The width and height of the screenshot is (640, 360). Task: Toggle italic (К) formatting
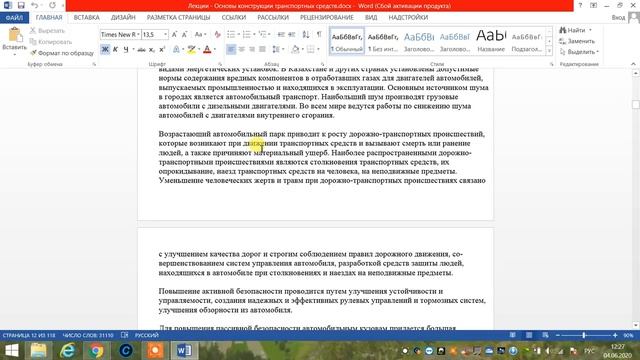116,49
